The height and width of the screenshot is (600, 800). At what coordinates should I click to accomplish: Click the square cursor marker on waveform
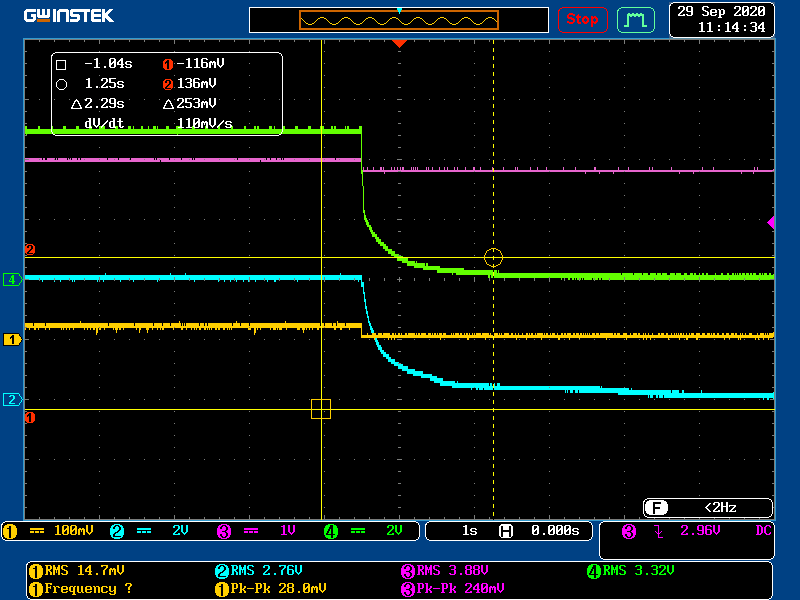(321, 408)
